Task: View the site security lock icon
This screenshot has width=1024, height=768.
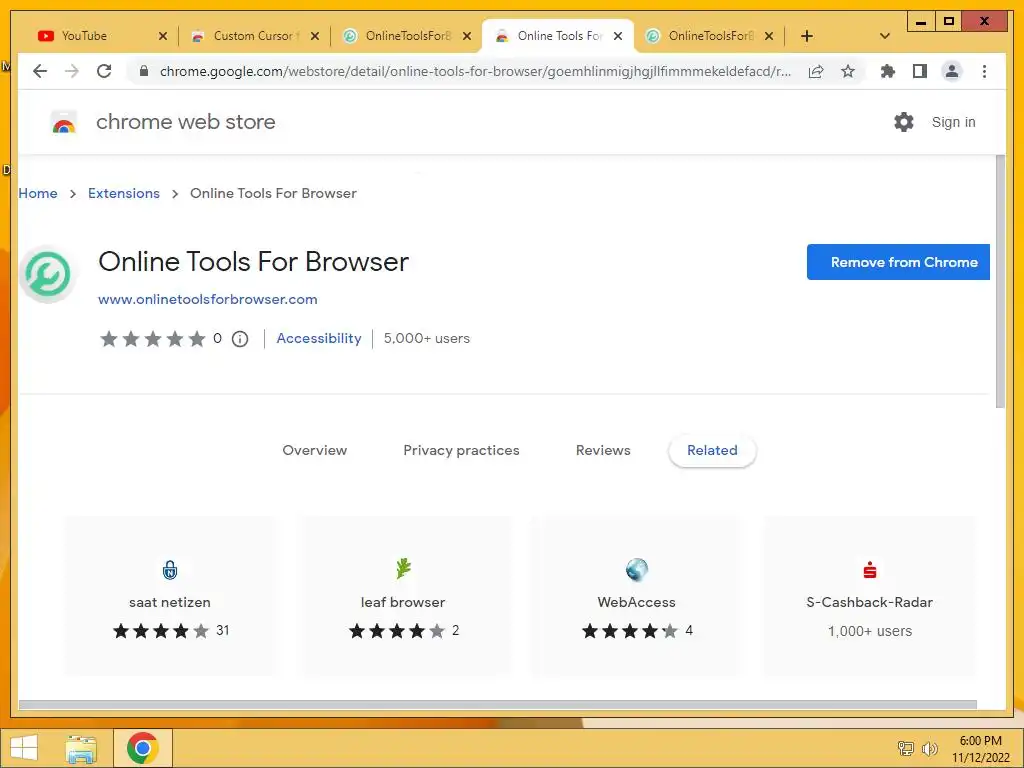Action: pyautogui.click(x=144, y=71)
